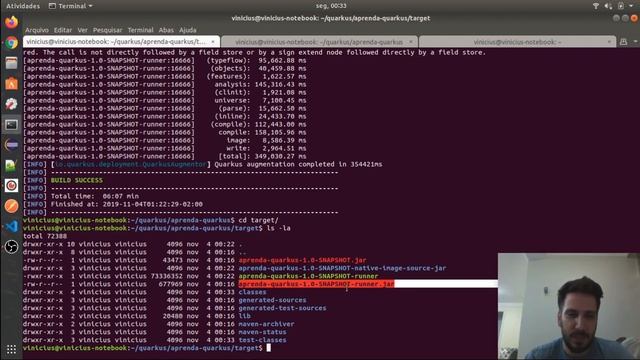Click the Terminal icon in the dock

click(x=11, y=124)
